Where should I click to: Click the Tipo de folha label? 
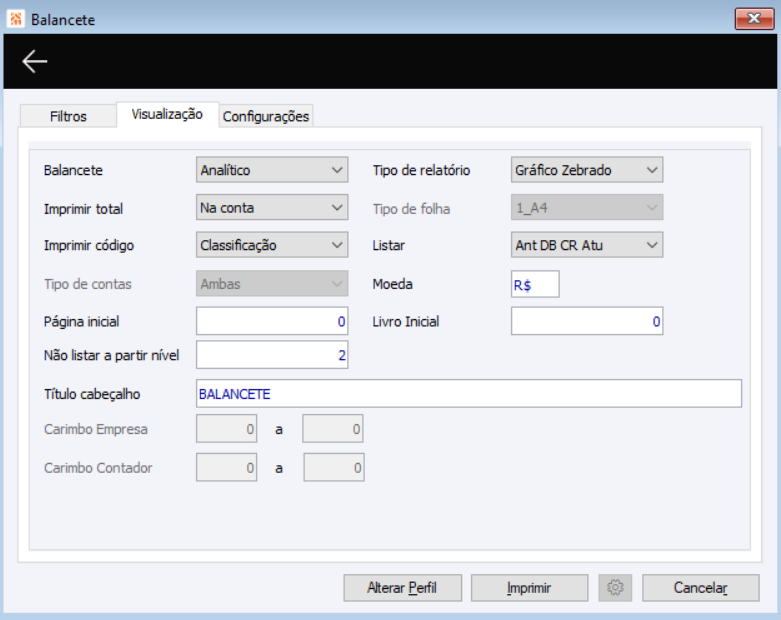(411, 209)
